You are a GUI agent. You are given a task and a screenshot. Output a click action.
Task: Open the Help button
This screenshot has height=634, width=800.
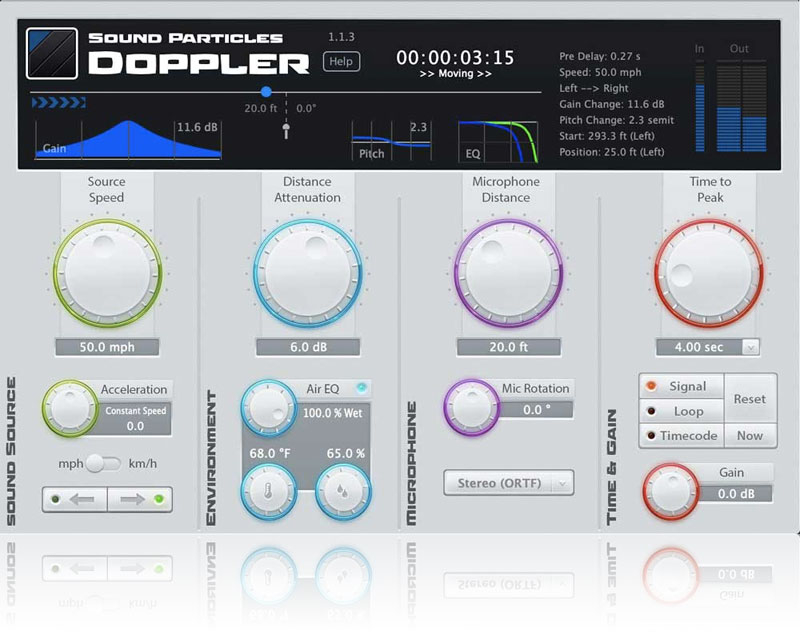click(341, 62)
